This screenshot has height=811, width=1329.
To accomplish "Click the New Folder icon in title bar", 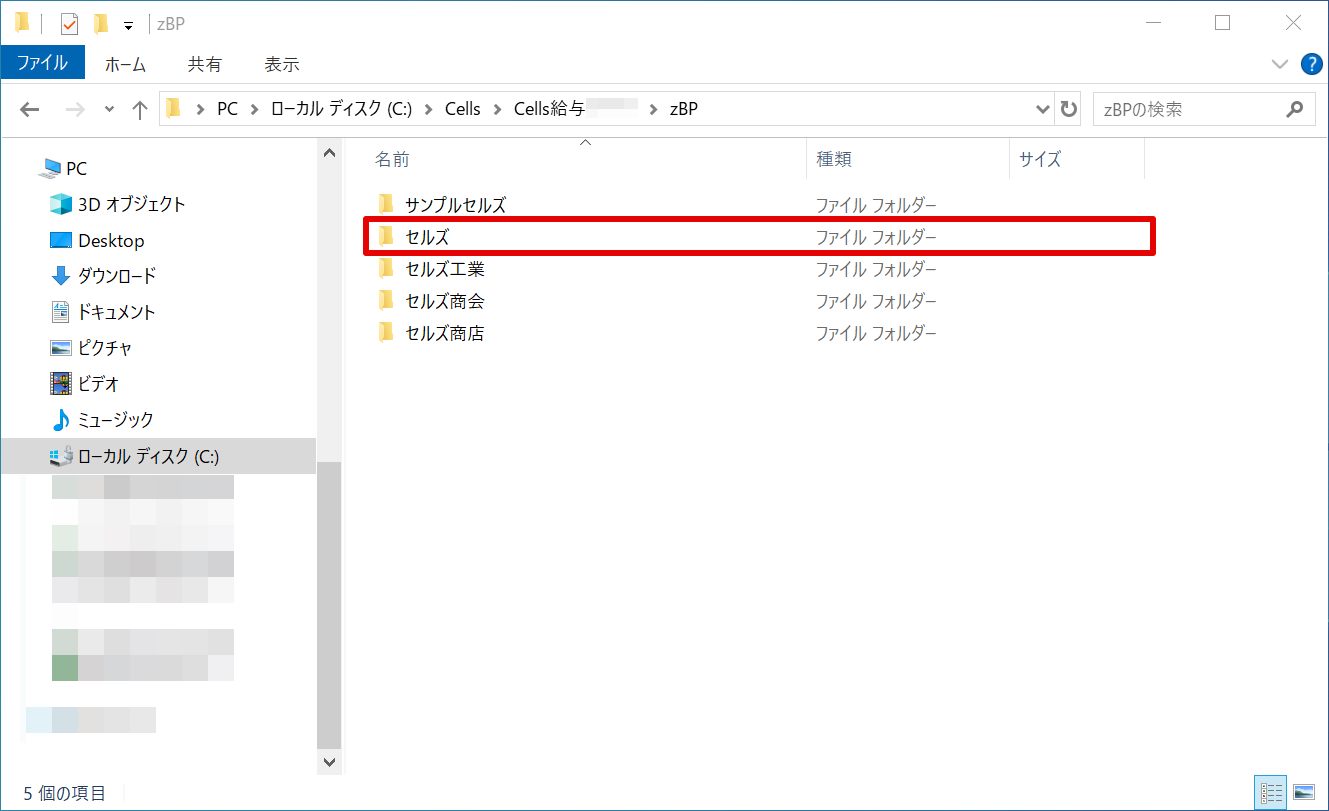I will [100, 23].
